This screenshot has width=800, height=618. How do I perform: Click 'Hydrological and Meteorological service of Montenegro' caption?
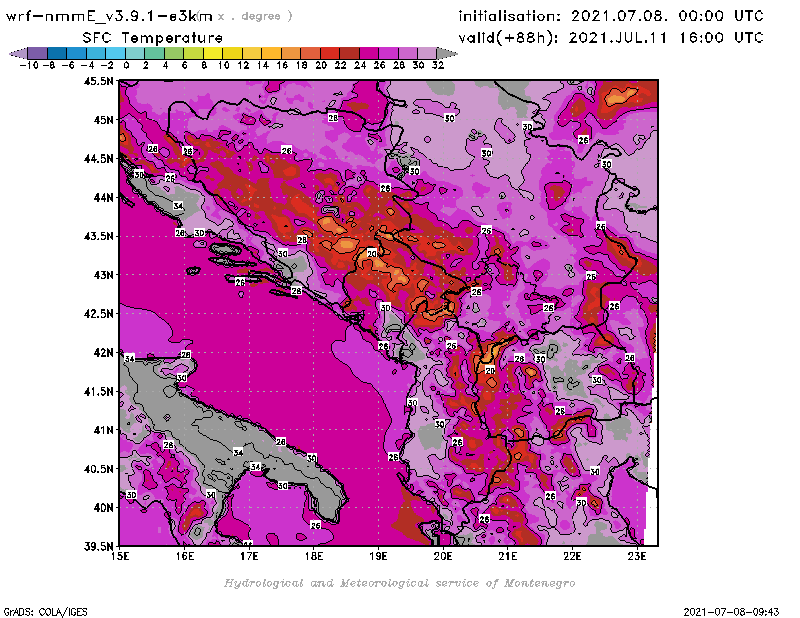coord(399,583)
